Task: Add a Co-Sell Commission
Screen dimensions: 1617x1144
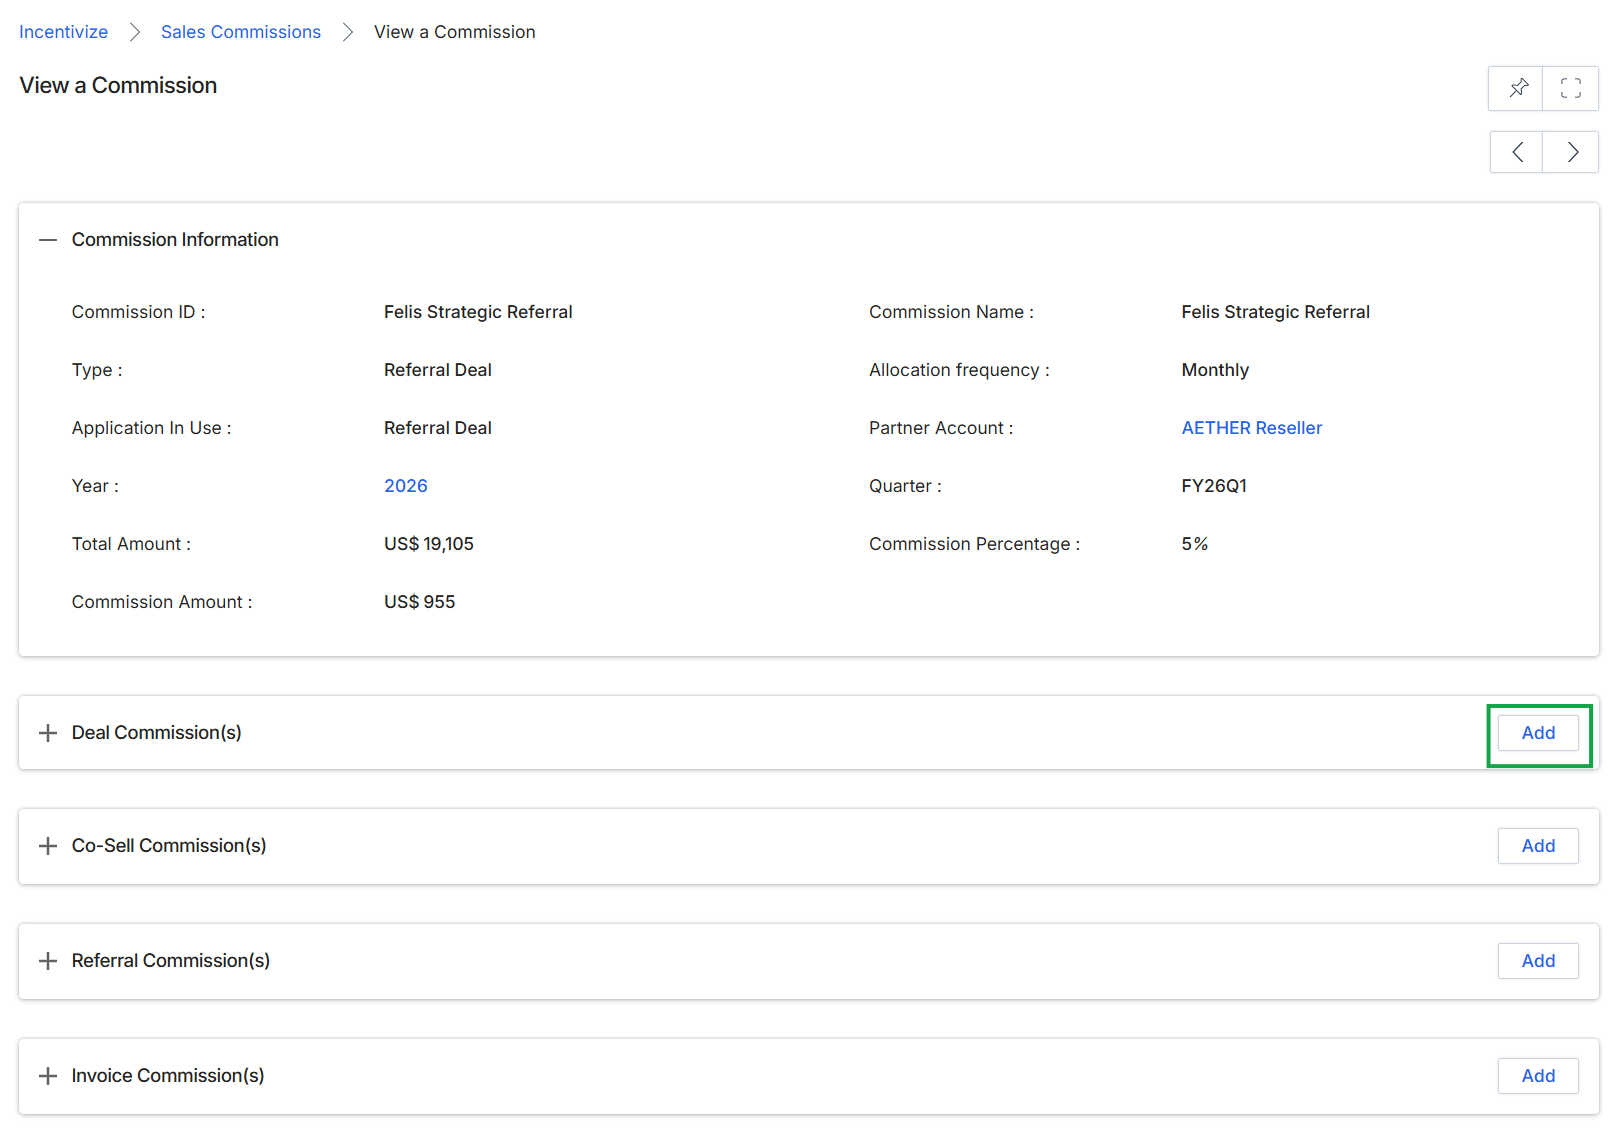Action: pyautogui.click(x=1538, y=846)
